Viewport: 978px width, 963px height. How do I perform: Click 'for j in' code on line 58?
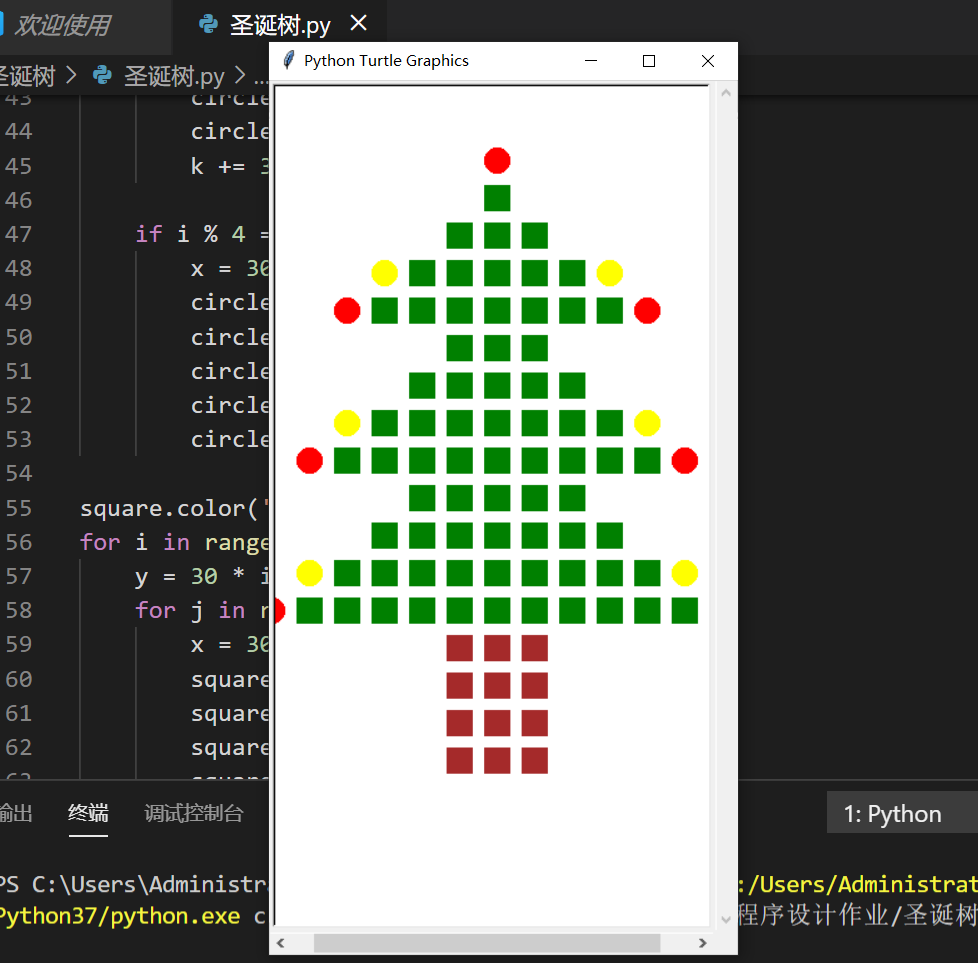pyautogui.click(x=190, y=611)
